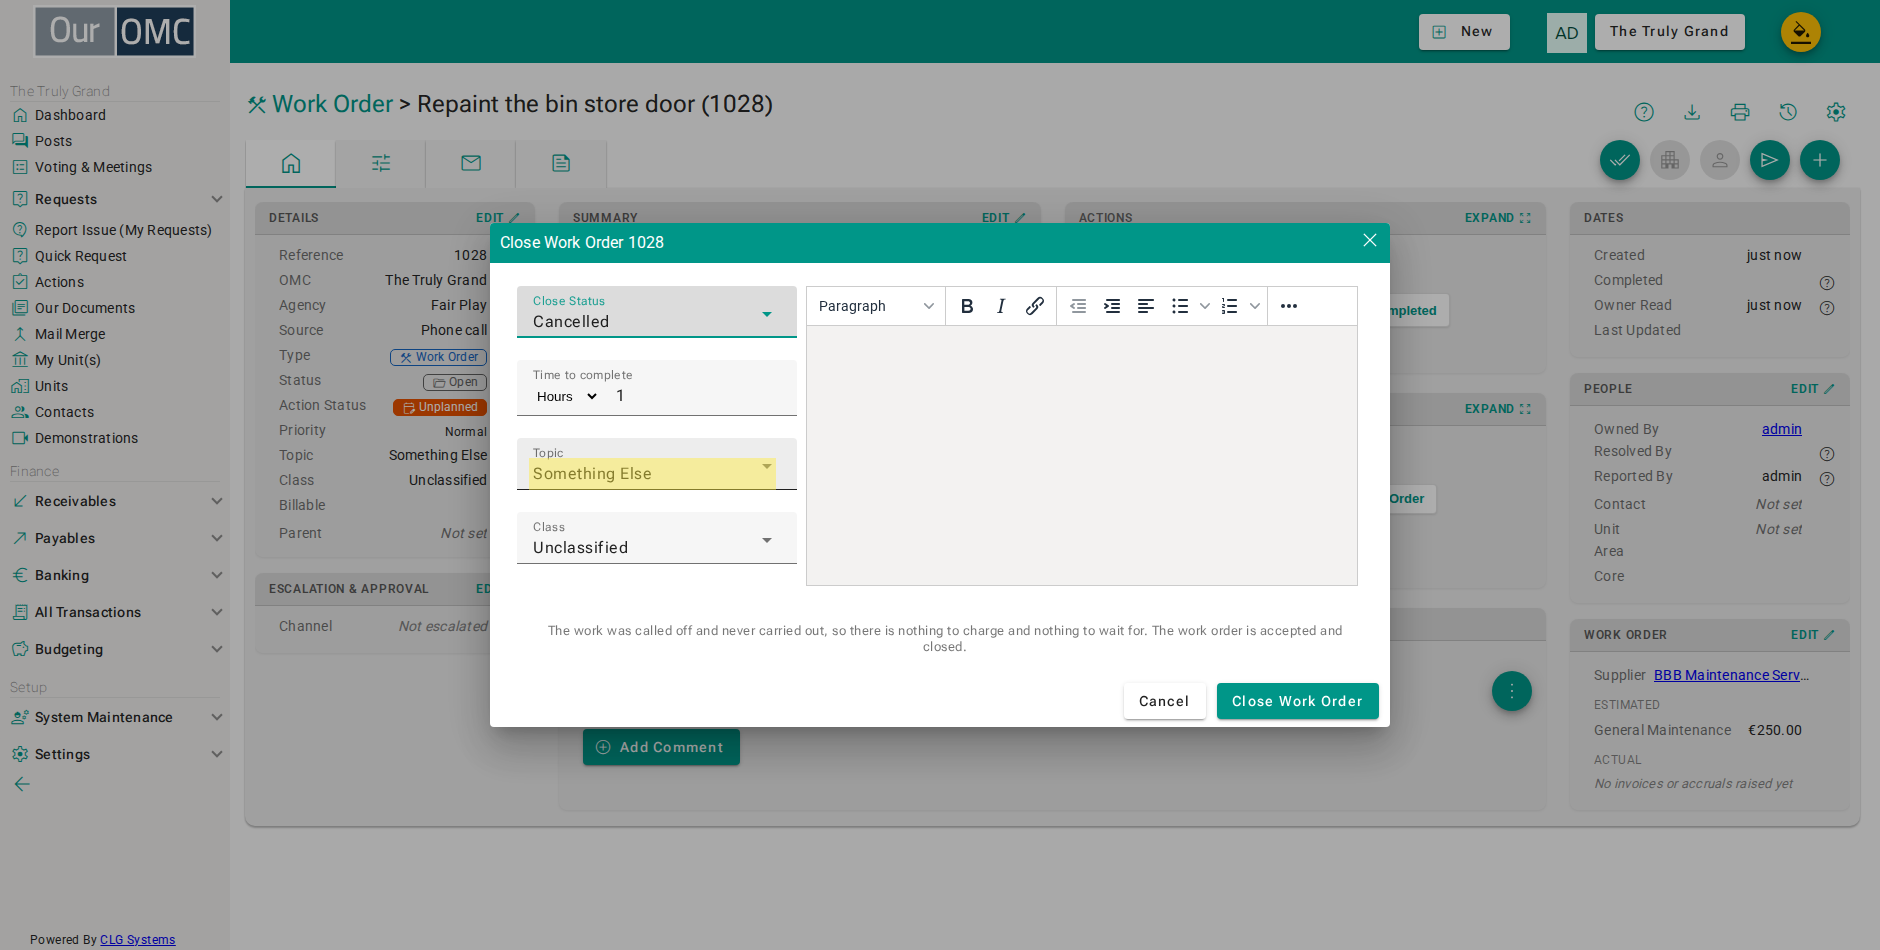Click the paint bucket avatar icon
The width and height of the screenshot is (1880, 950).
click(x=1801, y=32)
